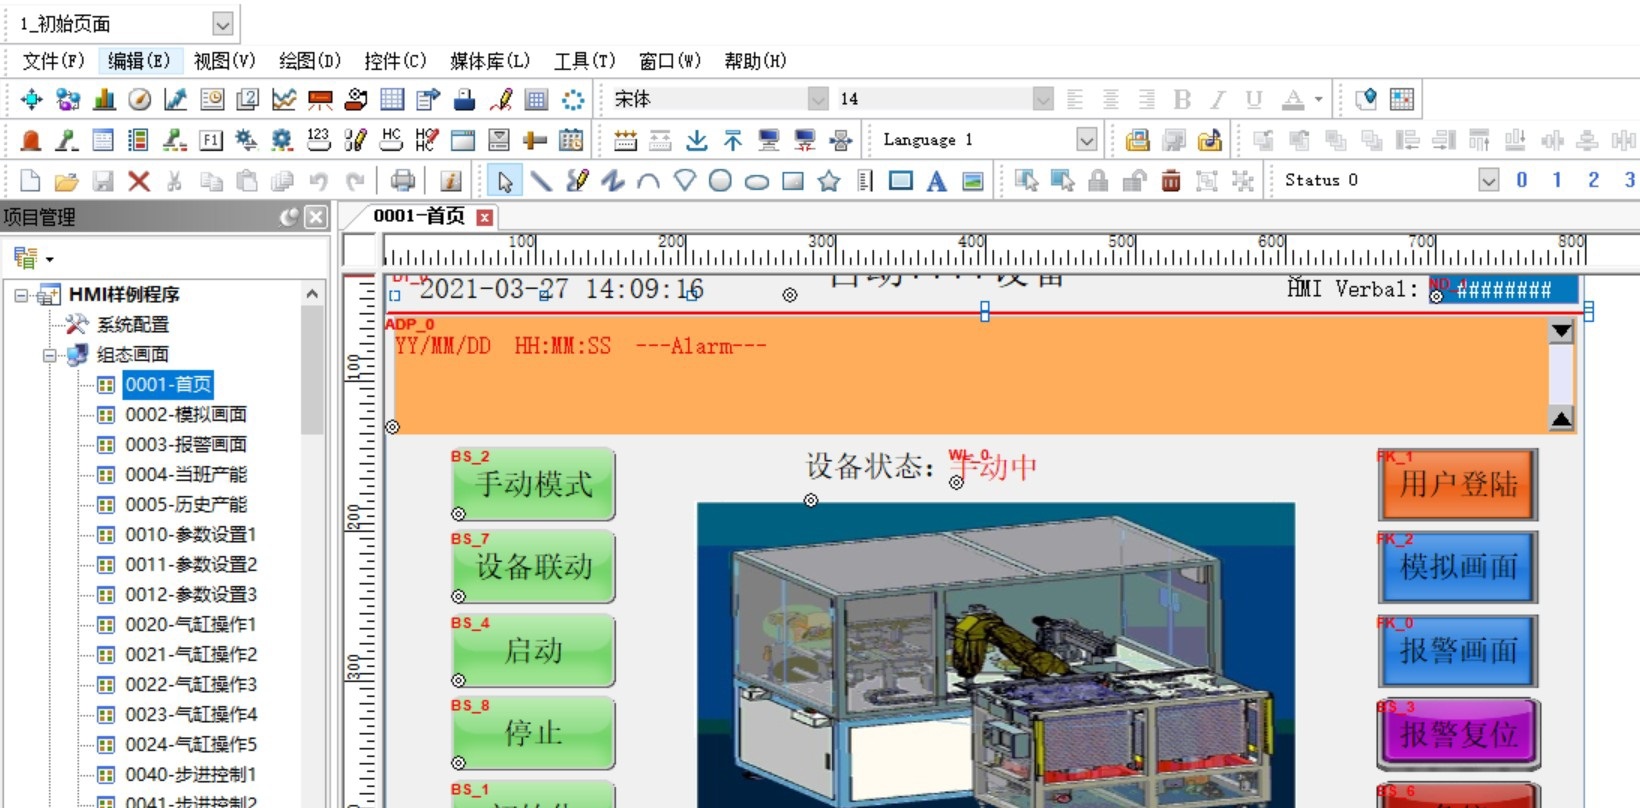Screen dimensions: 1640x808
Task: Select the straight line drawing tool
Action: coord(541,181)
